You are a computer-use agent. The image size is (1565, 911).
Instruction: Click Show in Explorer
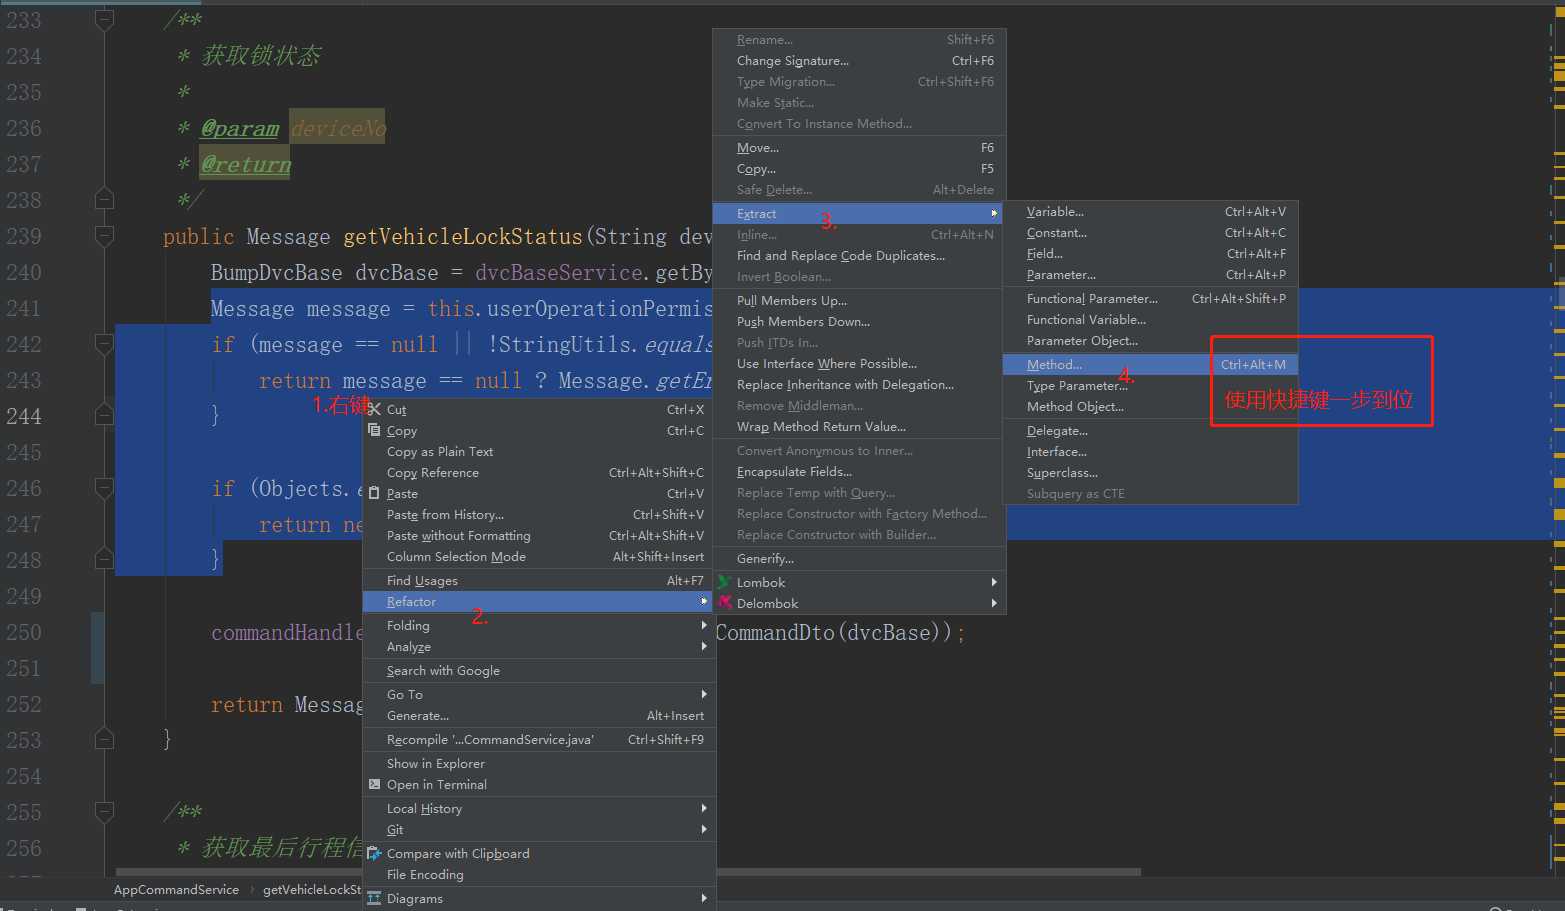539,763
